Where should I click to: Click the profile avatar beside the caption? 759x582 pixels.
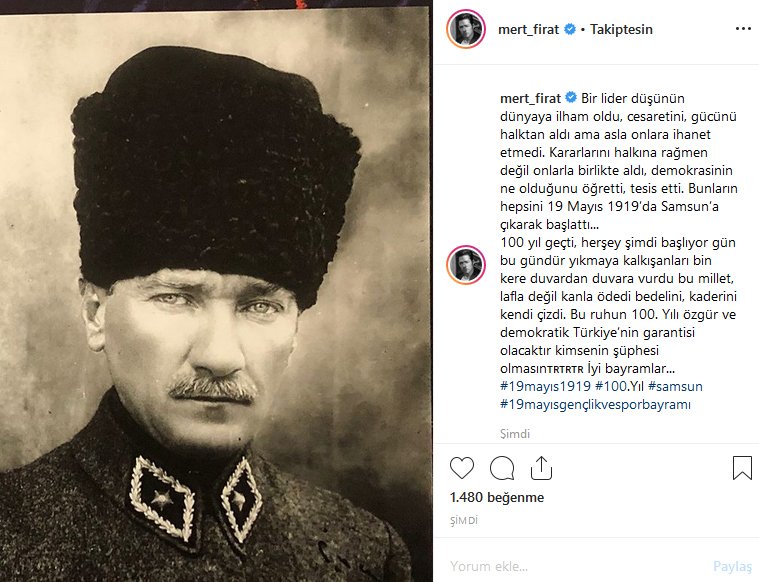pyautogui.click(x=466, y=265)
